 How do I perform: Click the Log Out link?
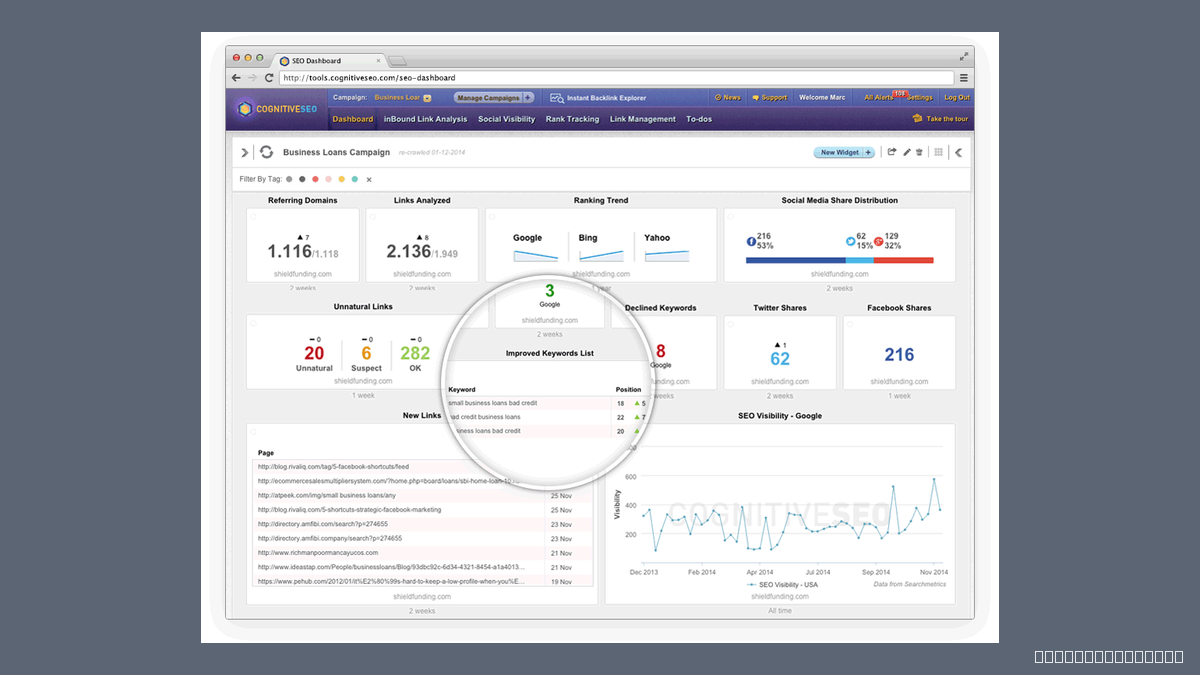[957, 98]
